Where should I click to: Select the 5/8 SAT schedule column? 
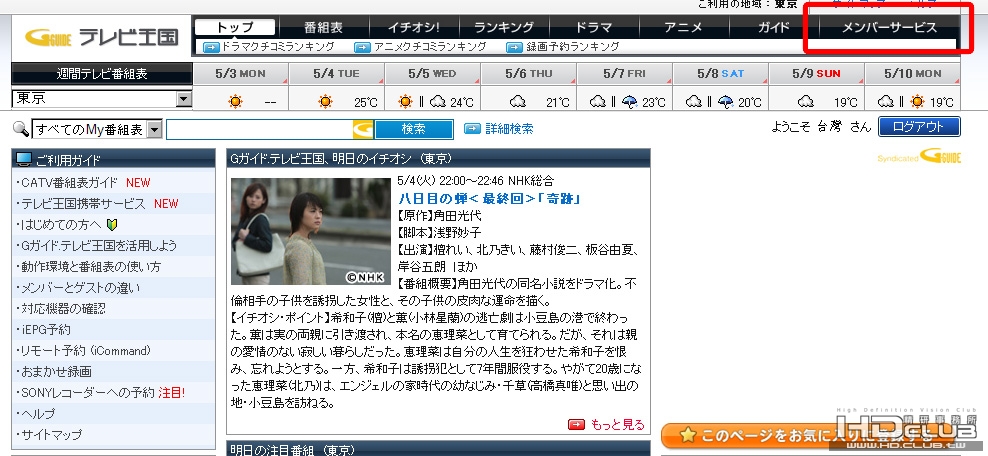point(720,74)
